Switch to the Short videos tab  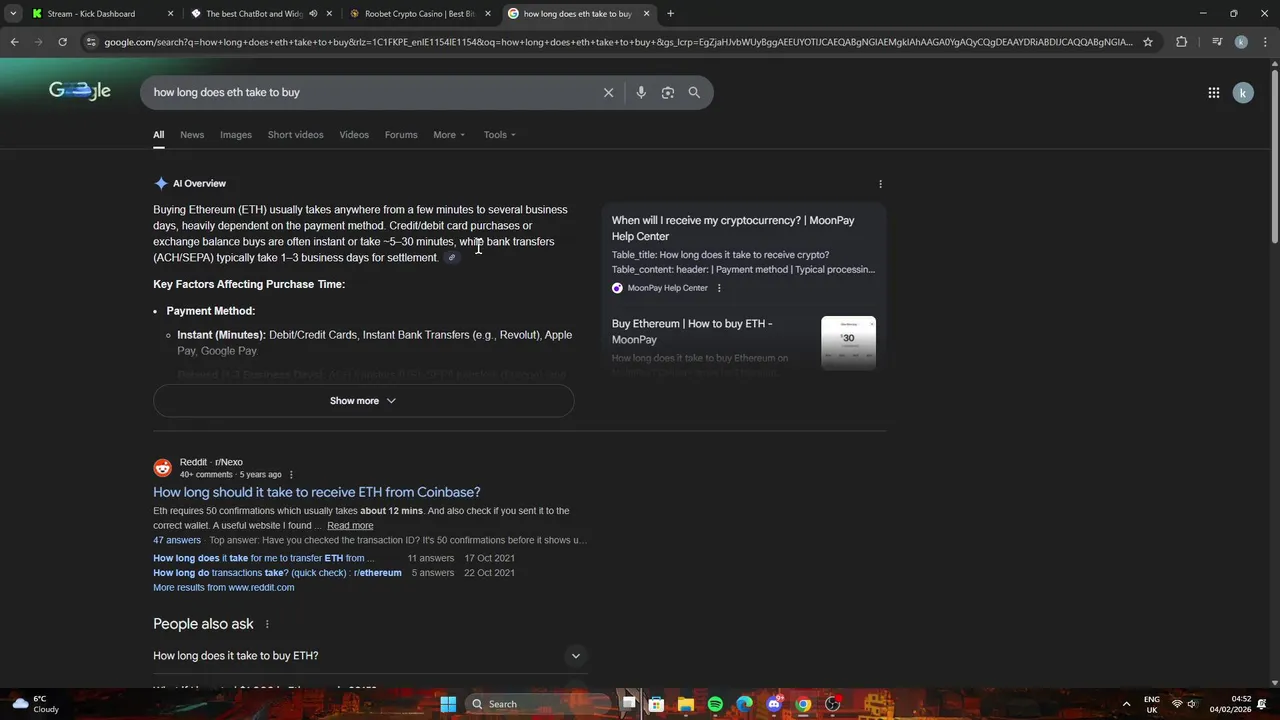[295, 135]
